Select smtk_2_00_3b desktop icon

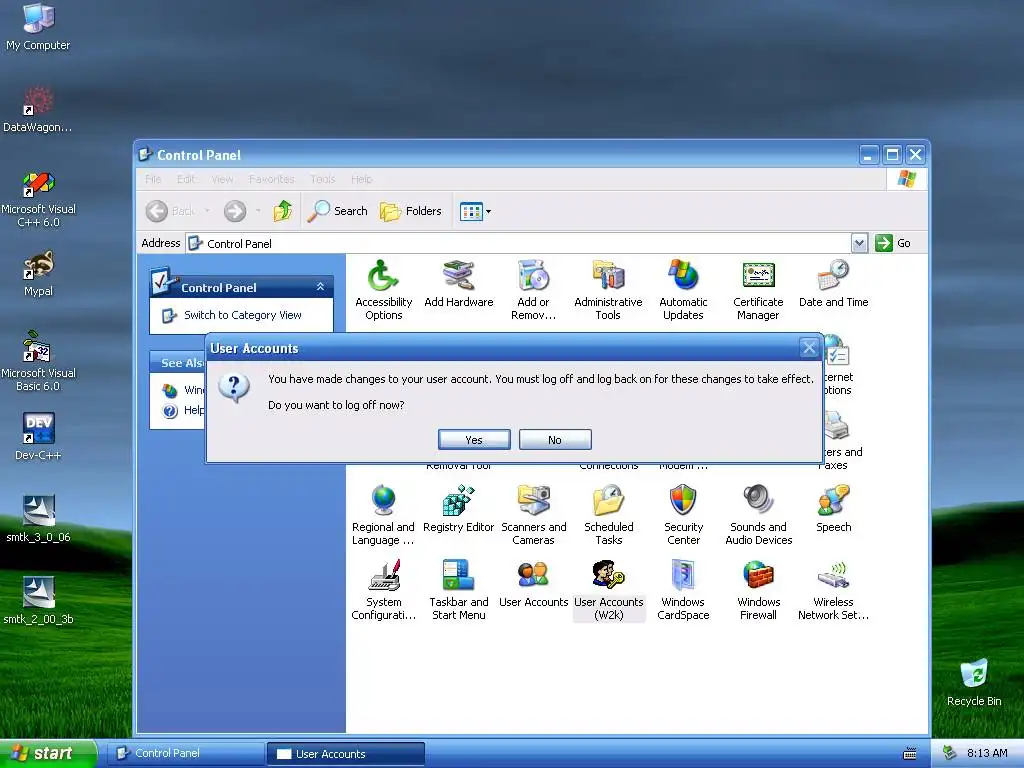pos(38,601)
